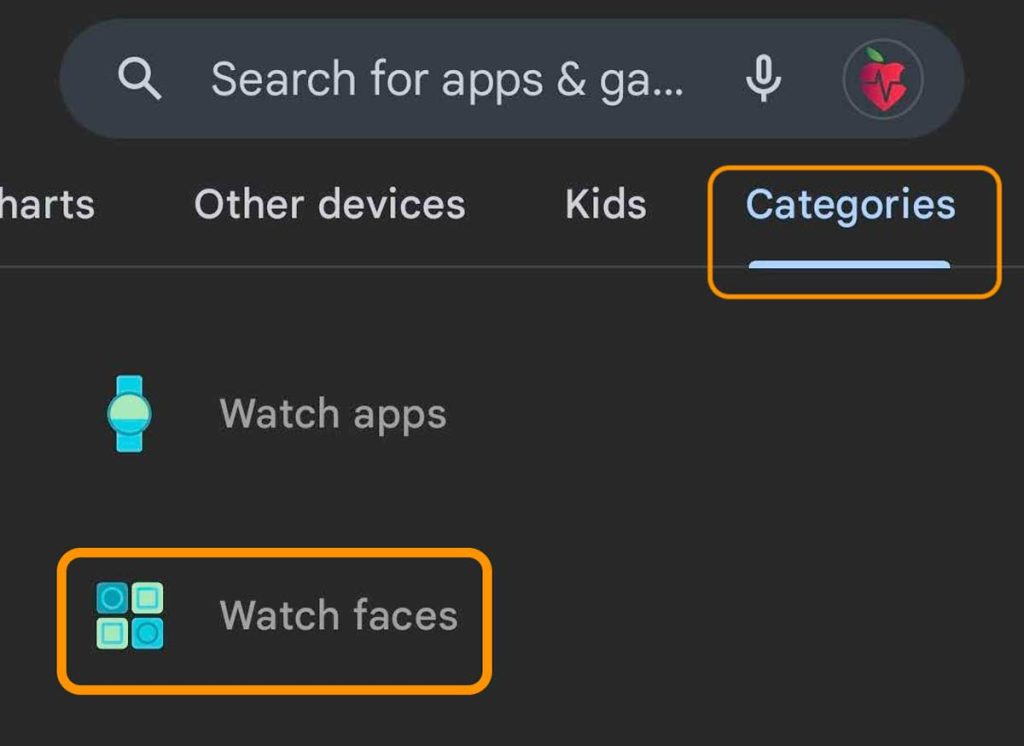Tap the microphone voice search icon
Viewport: 1024px width, 746px height.
point(763,79)
